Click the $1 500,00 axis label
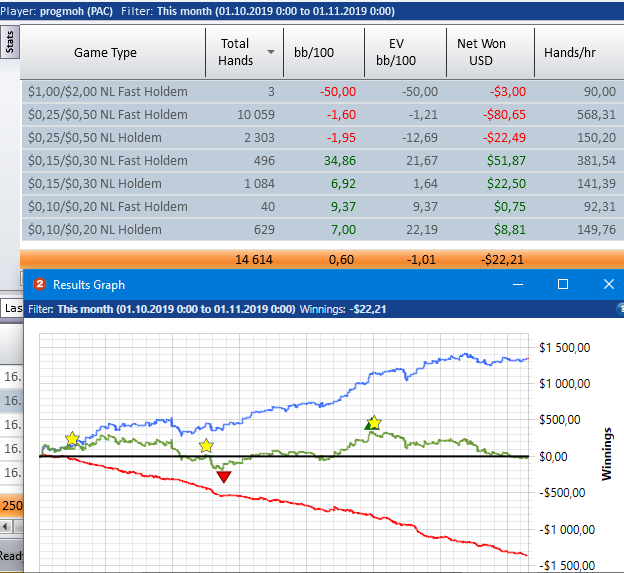 (564, 348)
